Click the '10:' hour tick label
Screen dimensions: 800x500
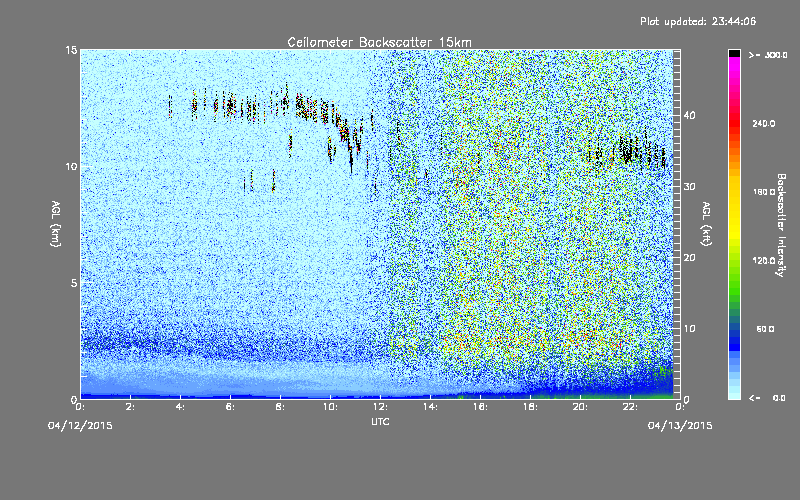point(330,407)
